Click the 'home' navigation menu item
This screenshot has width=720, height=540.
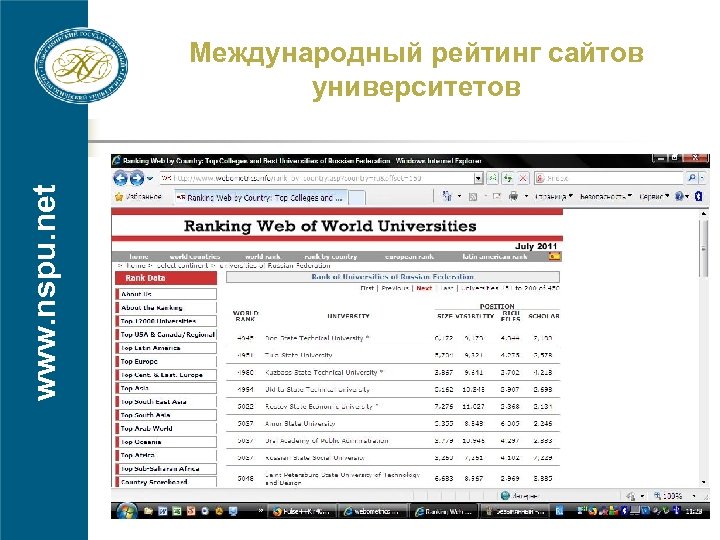(138, 257)
